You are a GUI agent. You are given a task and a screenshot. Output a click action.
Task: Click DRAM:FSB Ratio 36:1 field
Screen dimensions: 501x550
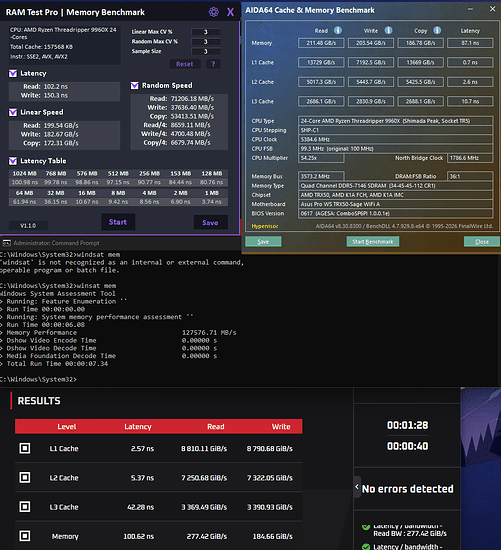point(470,176)
